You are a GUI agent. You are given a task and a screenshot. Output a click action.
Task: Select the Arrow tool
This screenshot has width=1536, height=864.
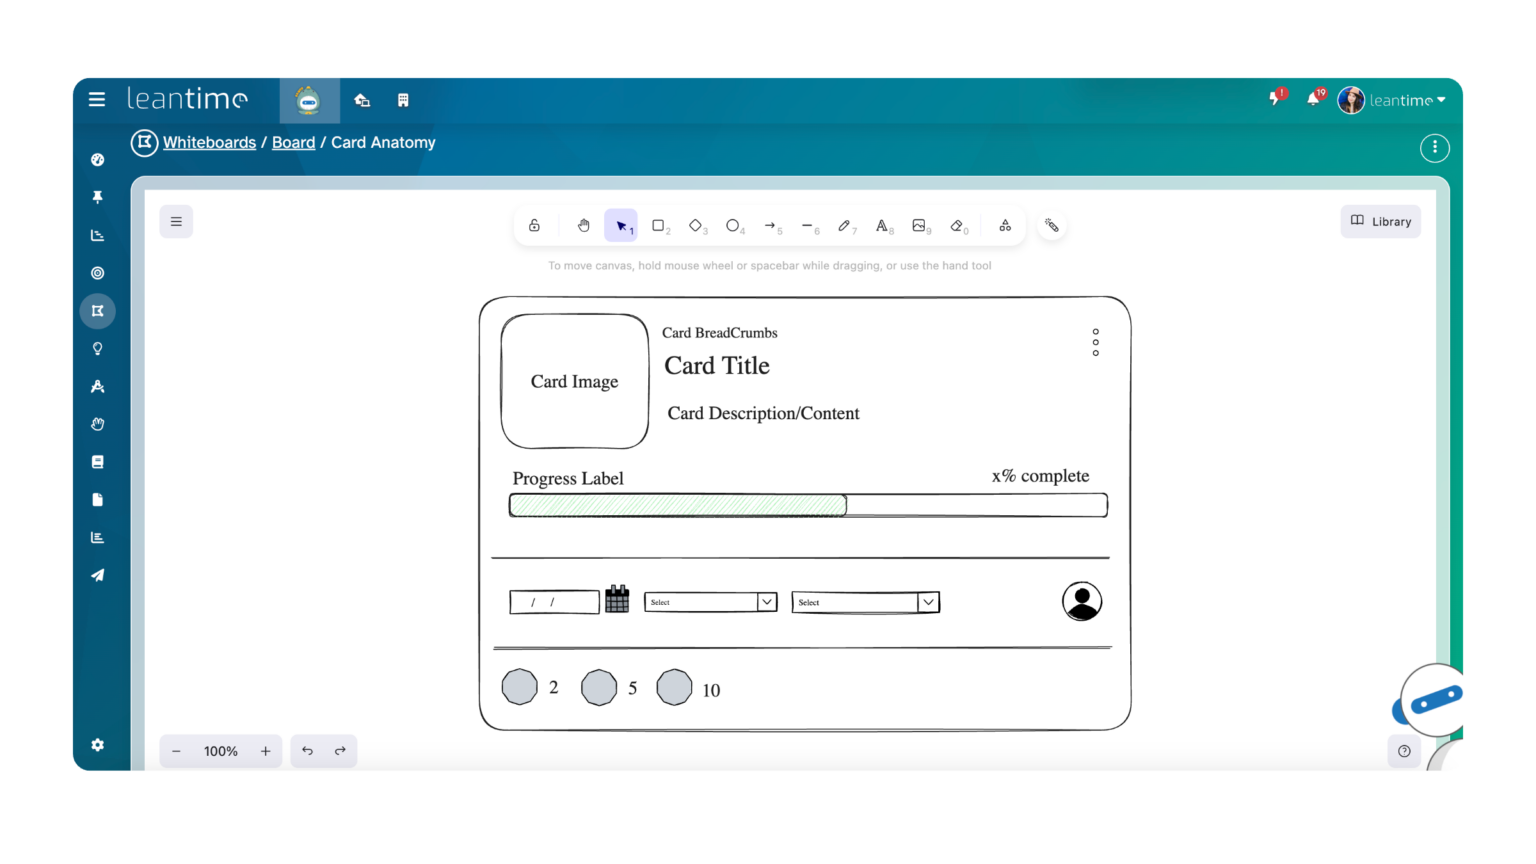[x=770, y=225]
